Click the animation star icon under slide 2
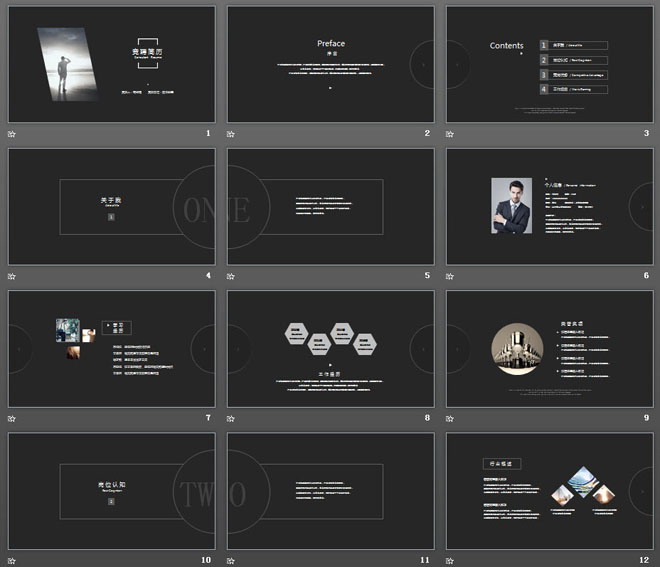The height and width of the screenshot is (567, 660). tap(231, 134)
